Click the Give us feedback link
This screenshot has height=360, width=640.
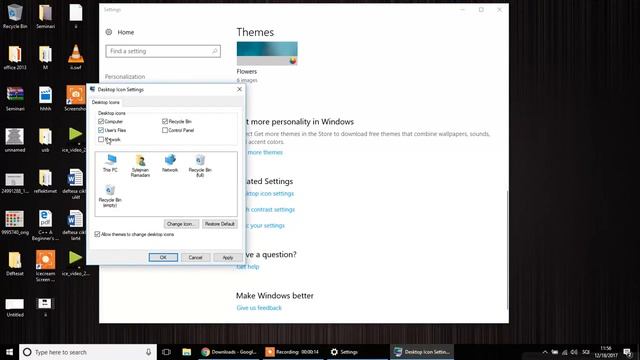tap(259, 308)
